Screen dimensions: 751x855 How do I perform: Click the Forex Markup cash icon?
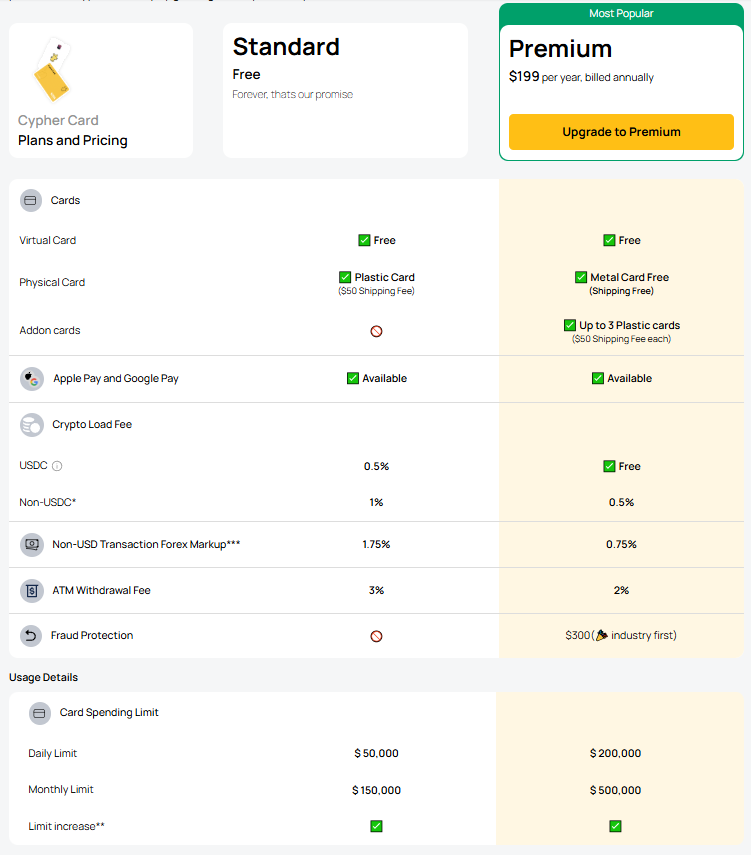point(32,545)
